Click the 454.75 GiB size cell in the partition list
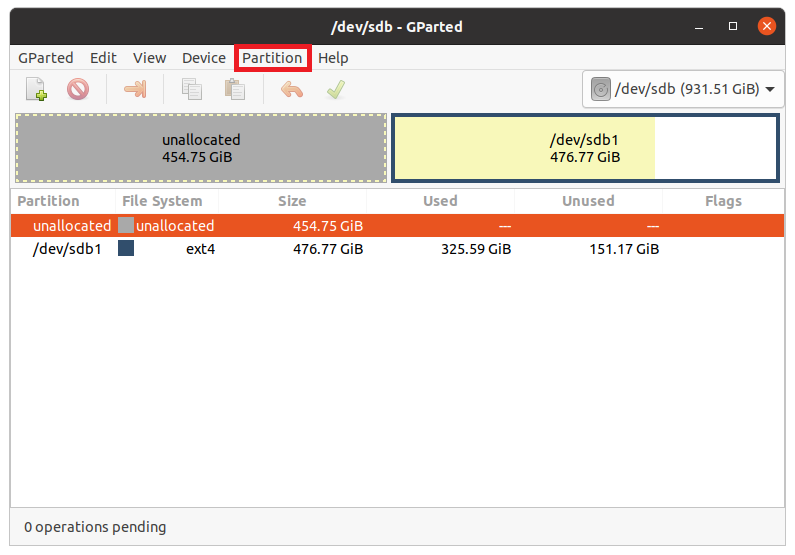Screen dimensions: 795x555 328,226
